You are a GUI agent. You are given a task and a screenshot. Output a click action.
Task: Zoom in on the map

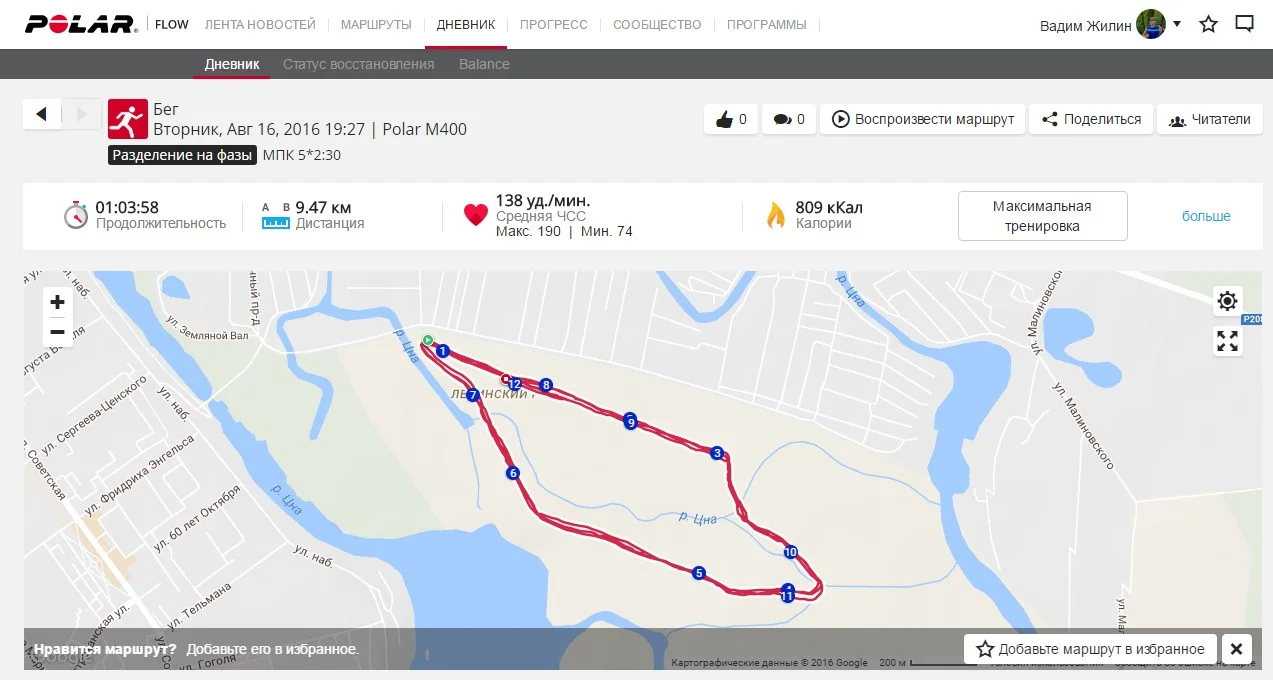tap(58, 302)
